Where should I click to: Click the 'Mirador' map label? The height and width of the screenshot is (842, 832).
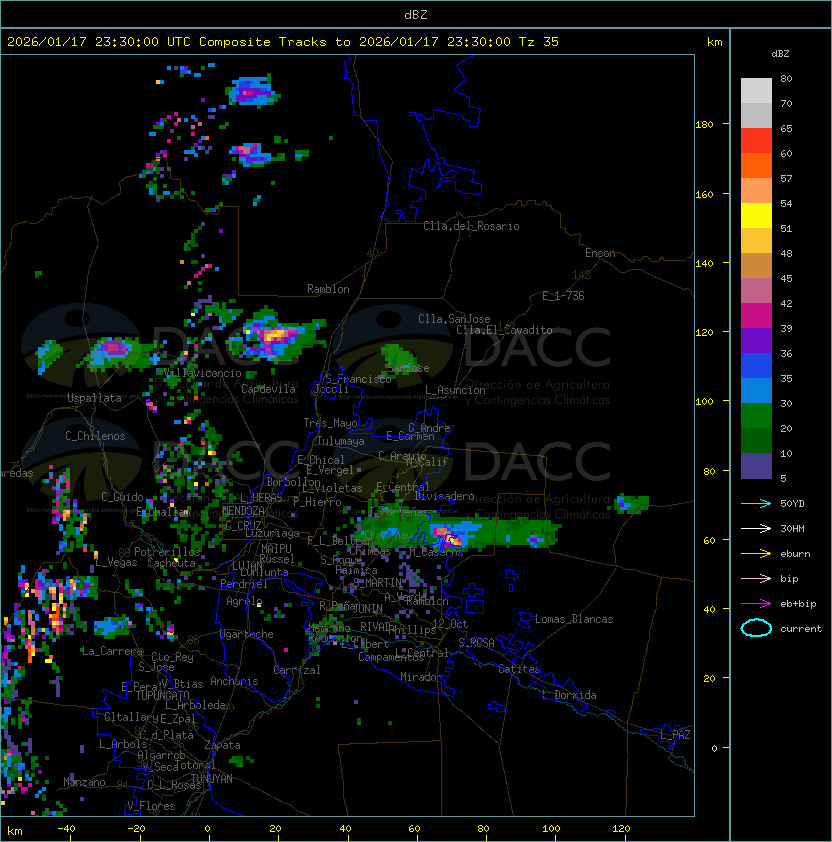pos(421,677)
